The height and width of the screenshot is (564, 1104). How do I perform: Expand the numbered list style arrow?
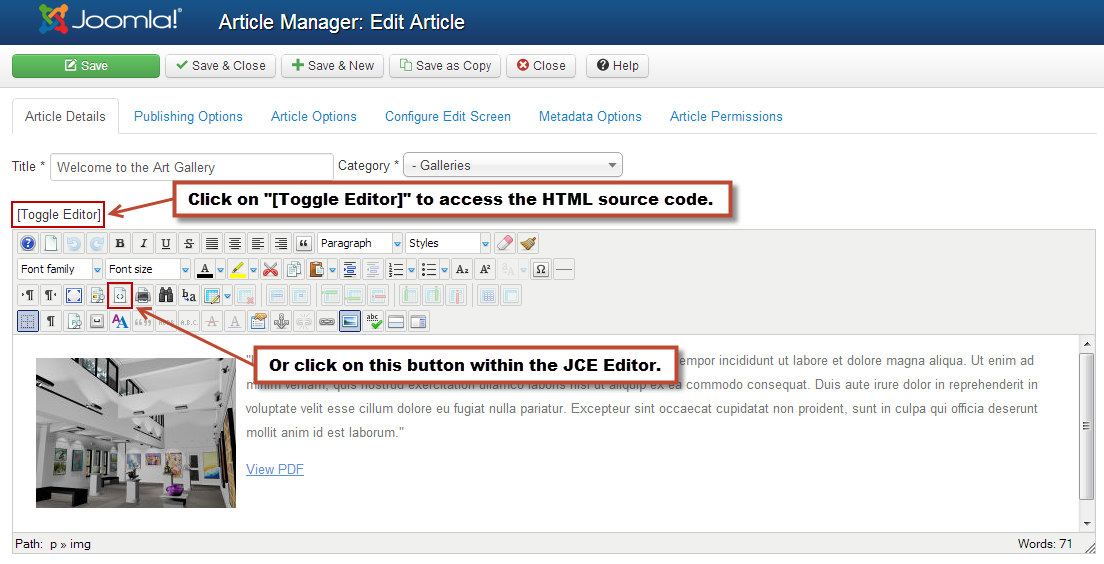pyautogui.click(x=410, y=270)
